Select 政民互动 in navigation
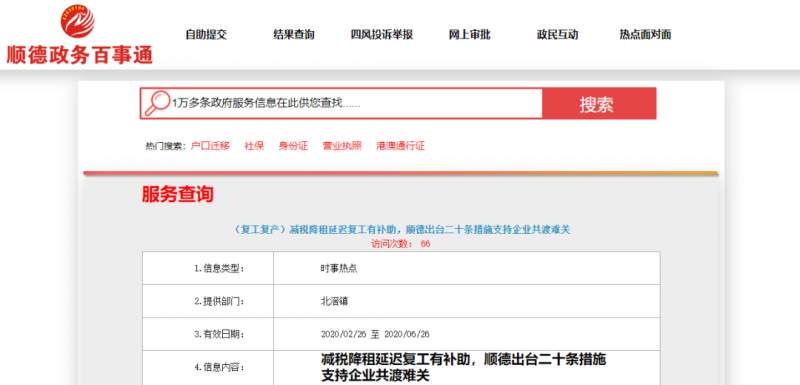Screen dimensions: 800x385 point(557,35)
